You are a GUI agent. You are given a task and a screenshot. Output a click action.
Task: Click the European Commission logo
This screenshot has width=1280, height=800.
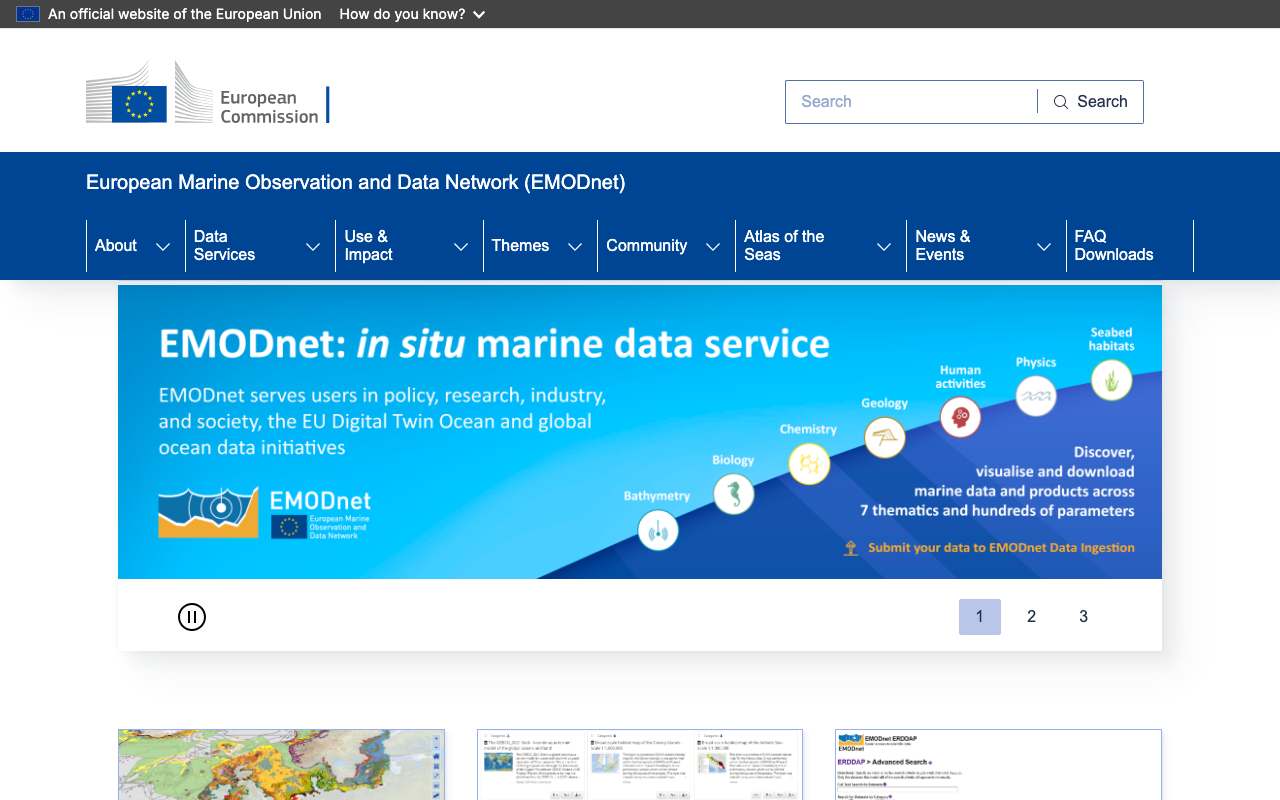(x=208, y=93)
